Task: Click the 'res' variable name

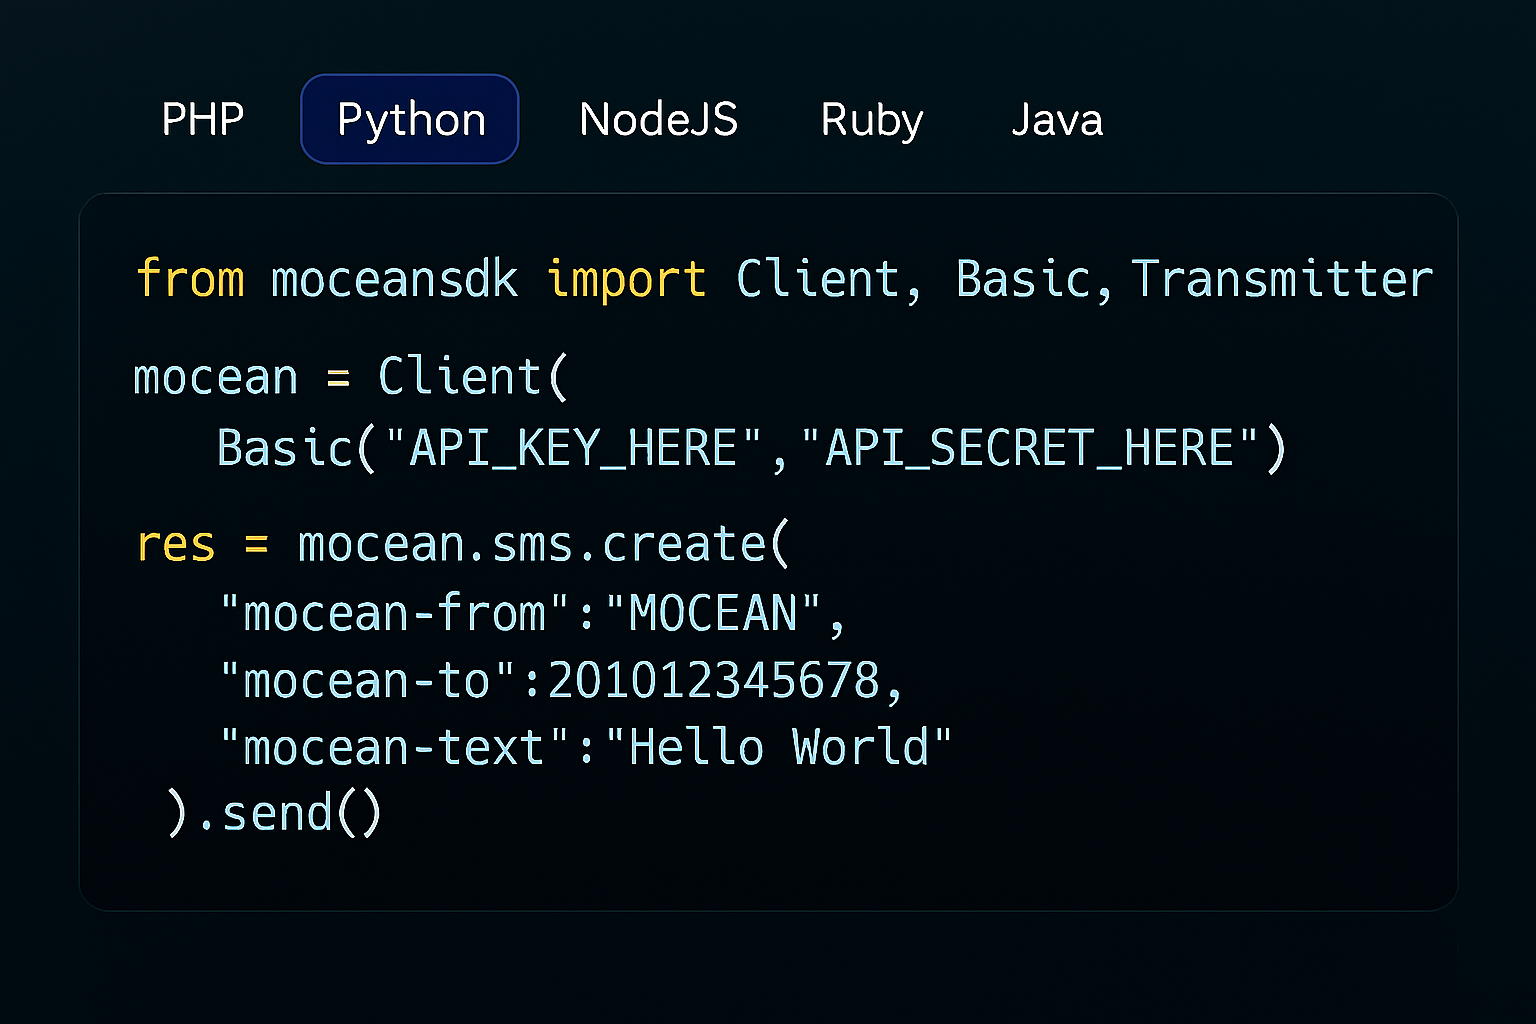Action: click(176, 545)
